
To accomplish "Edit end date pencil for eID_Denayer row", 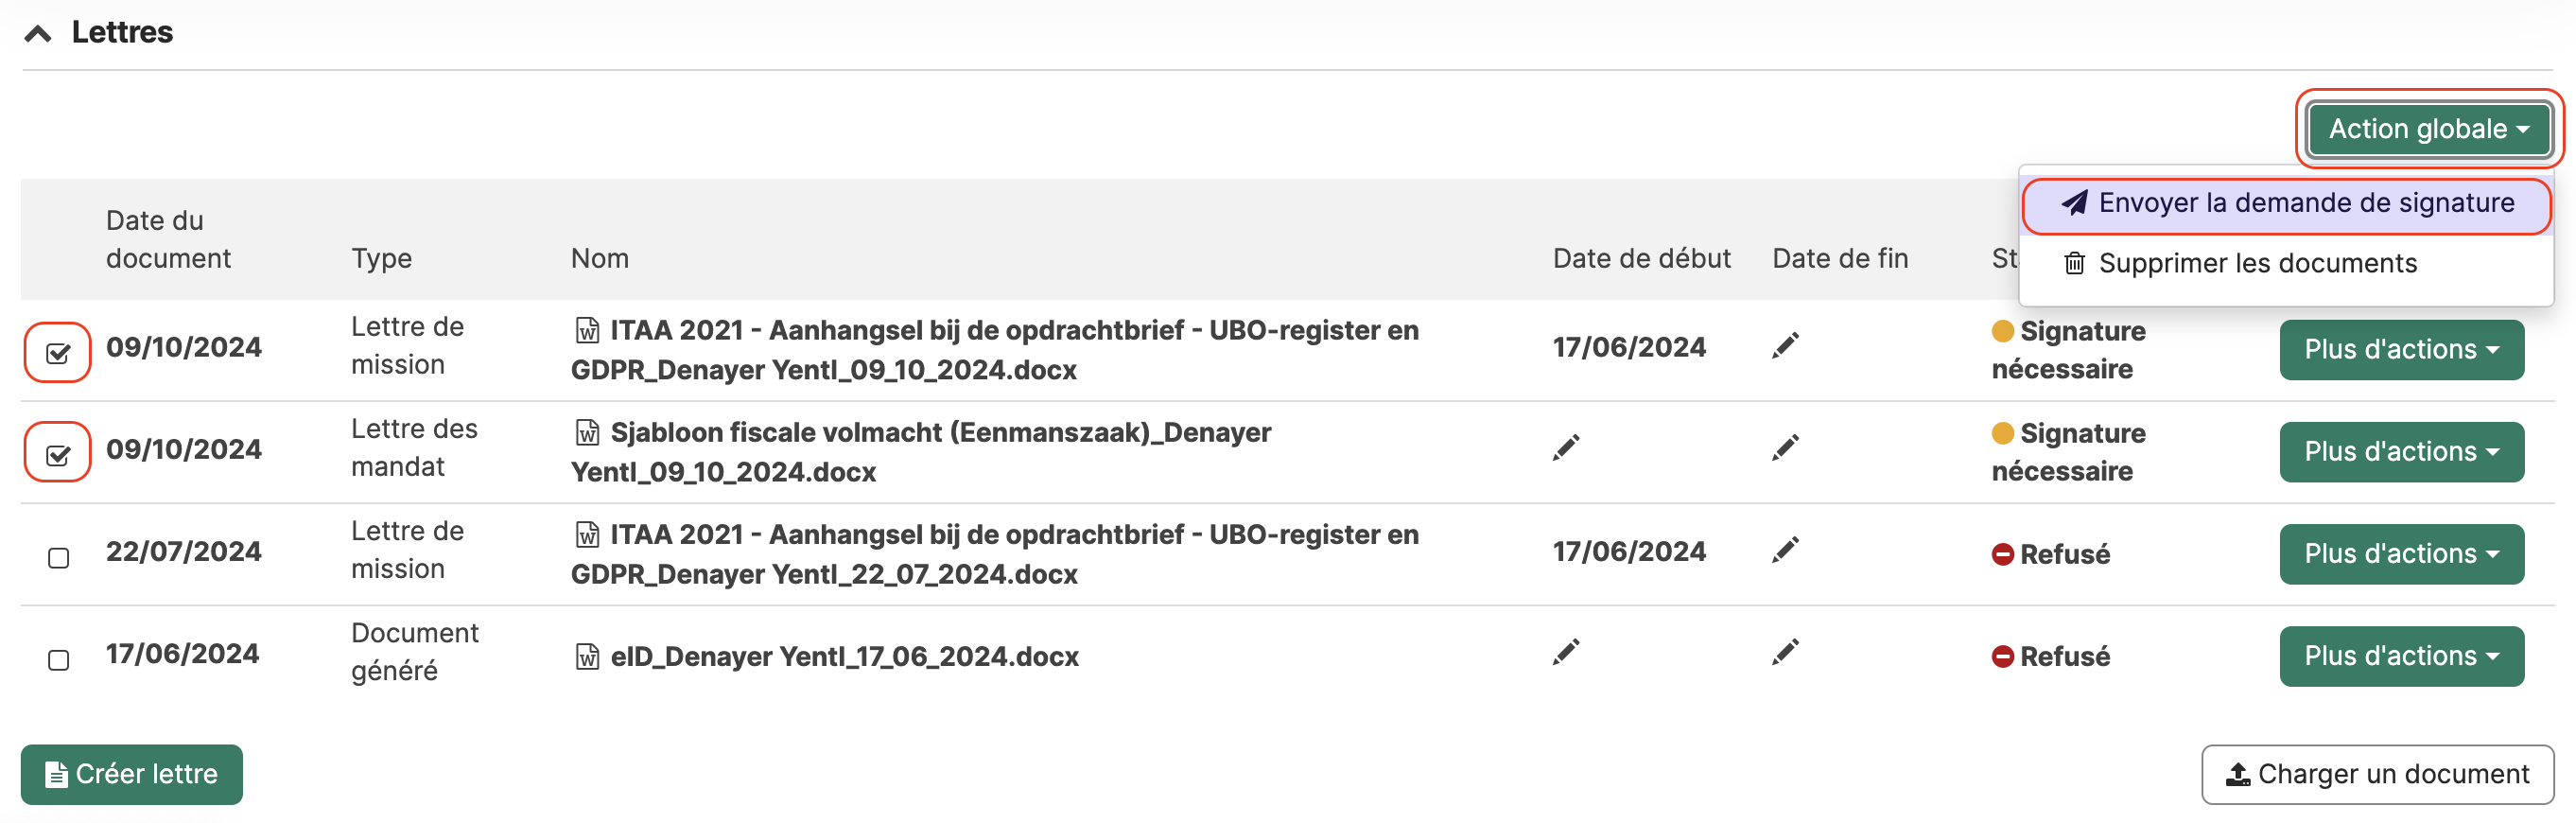I will pyautogui.click(x=1785, y=652).
